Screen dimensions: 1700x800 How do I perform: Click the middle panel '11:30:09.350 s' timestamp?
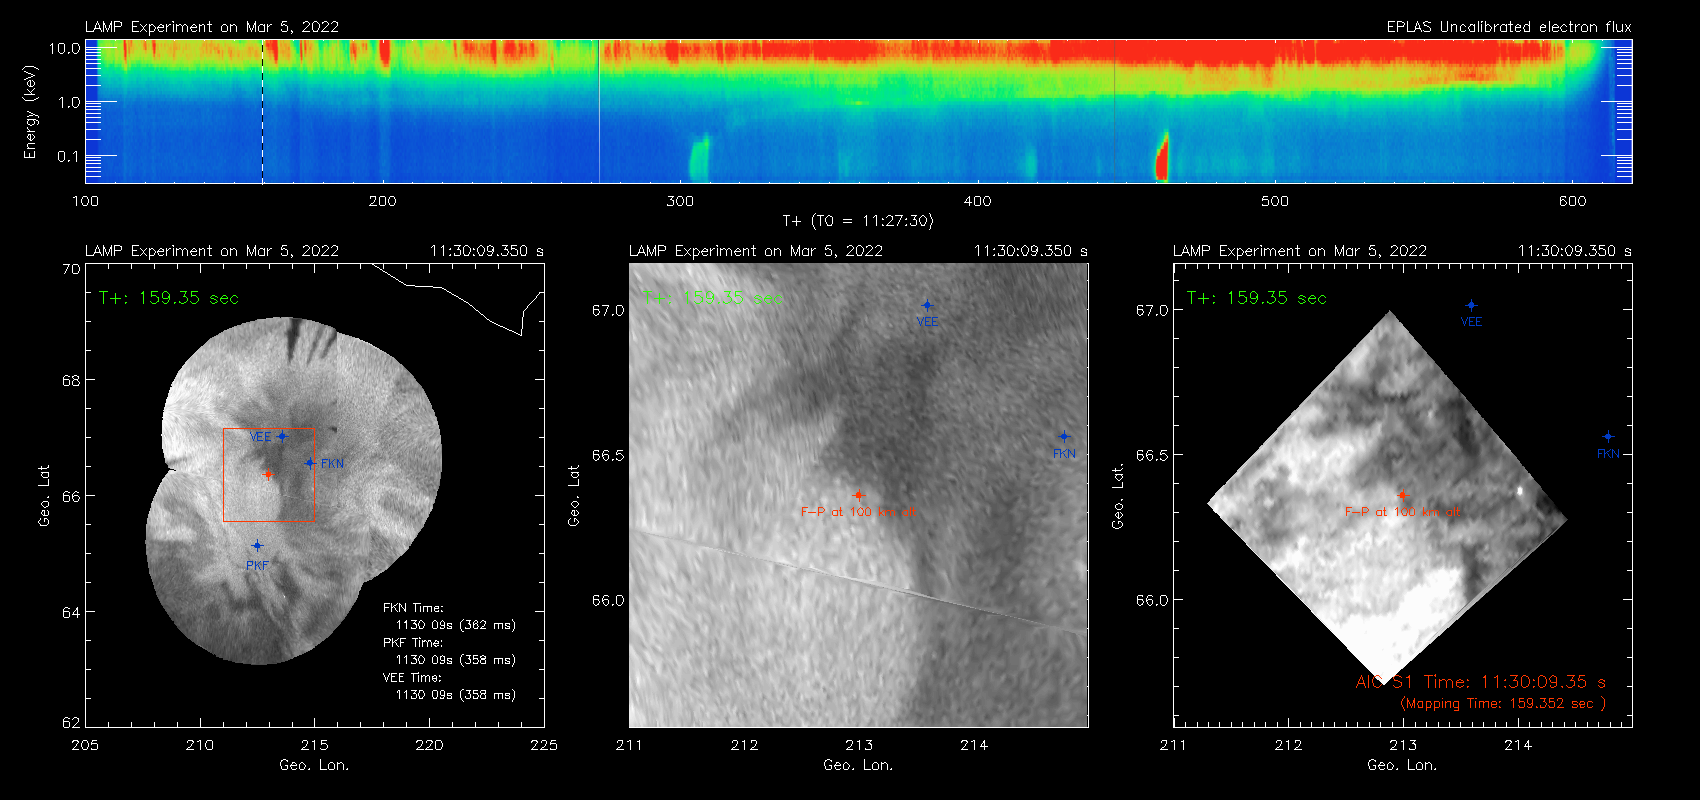point(1031,251)
